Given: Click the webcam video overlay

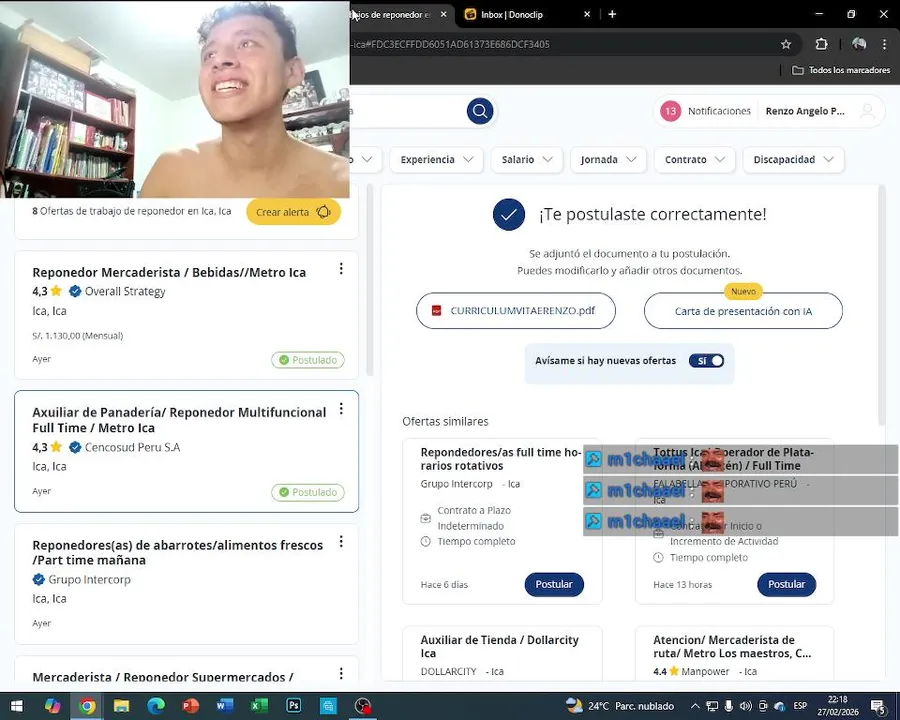Looking at the screenshot, I should (x=174, y=99).
